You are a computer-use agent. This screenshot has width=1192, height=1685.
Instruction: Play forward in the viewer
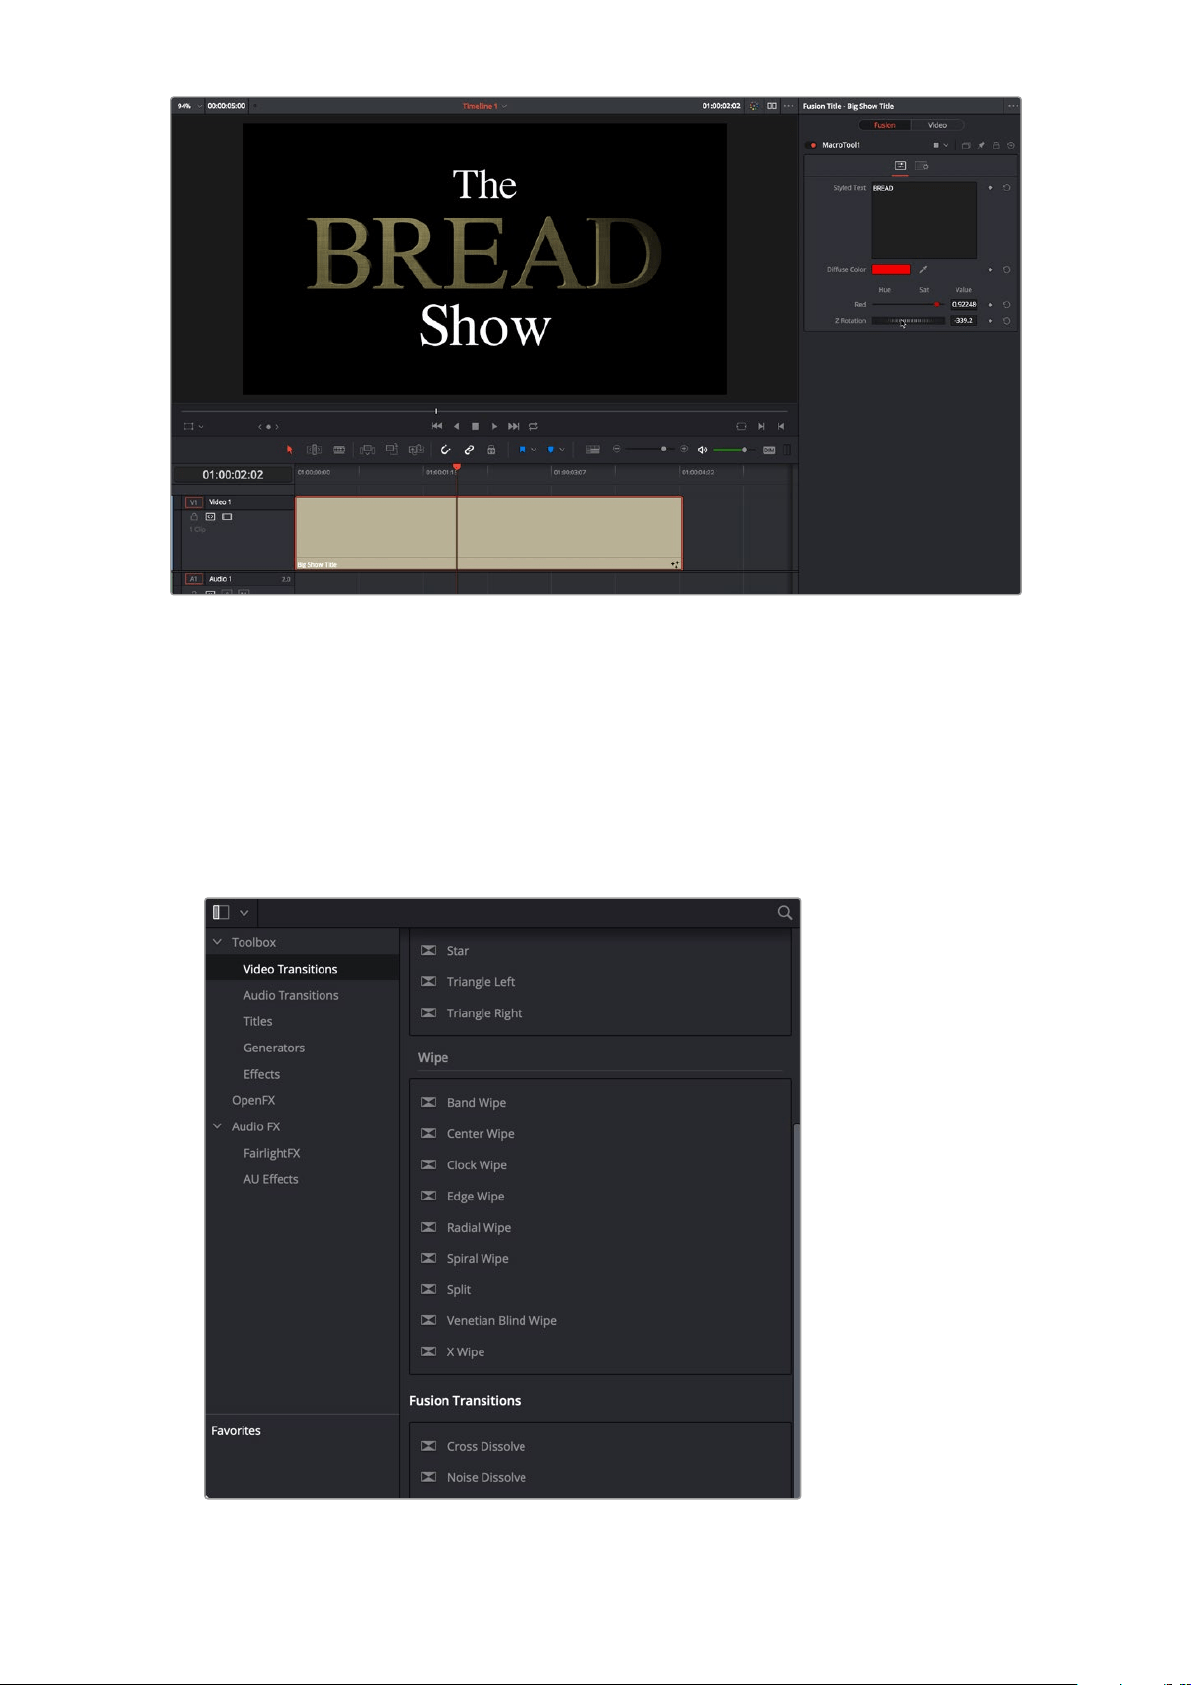click(494, 426)
